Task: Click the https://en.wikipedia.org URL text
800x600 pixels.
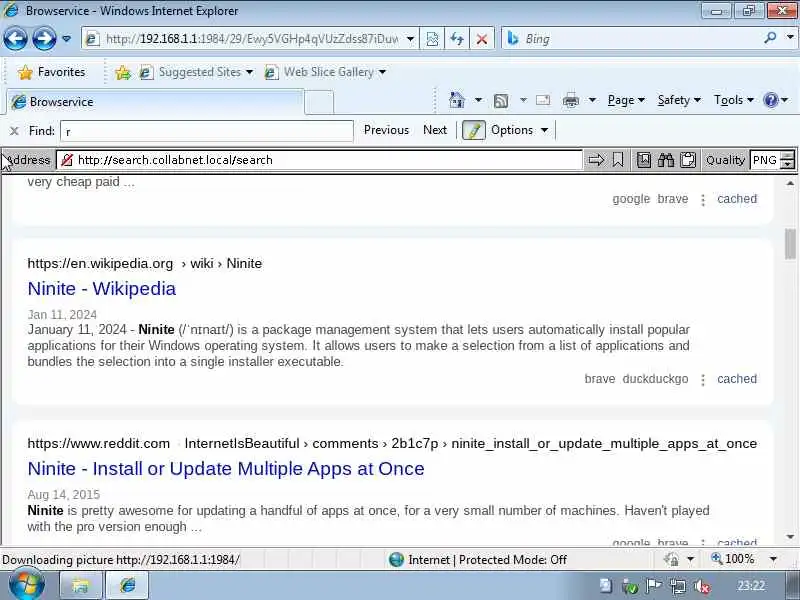Action: point(100,263)
